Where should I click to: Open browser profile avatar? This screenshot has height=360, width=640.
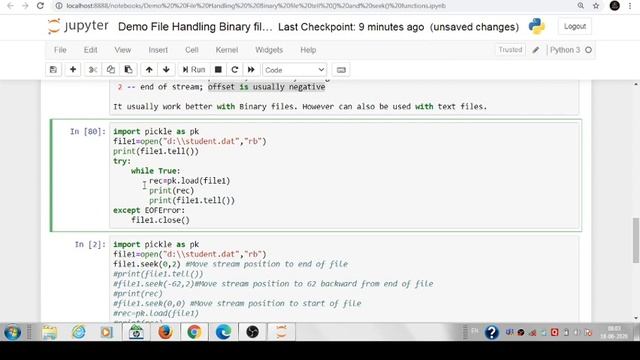614,6
